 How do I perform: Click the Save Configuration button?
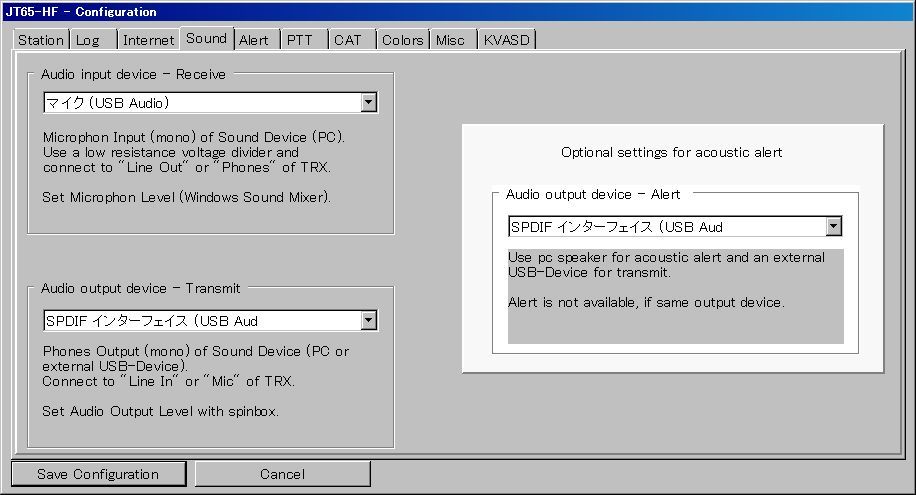click(x=98, y=474)
